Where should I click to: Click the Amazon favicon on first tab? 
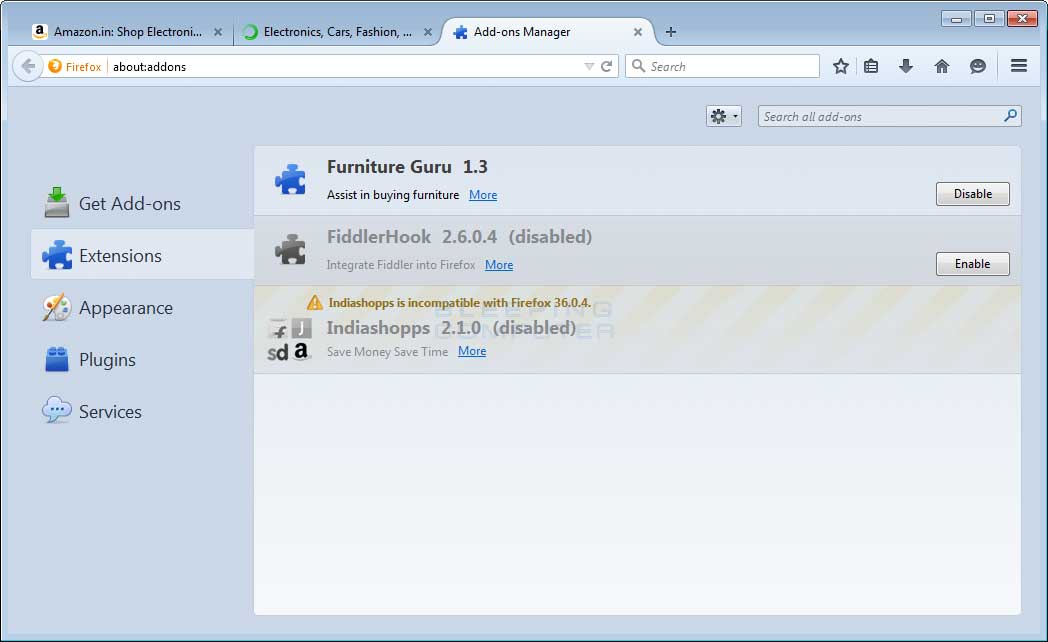click(39, 31)
